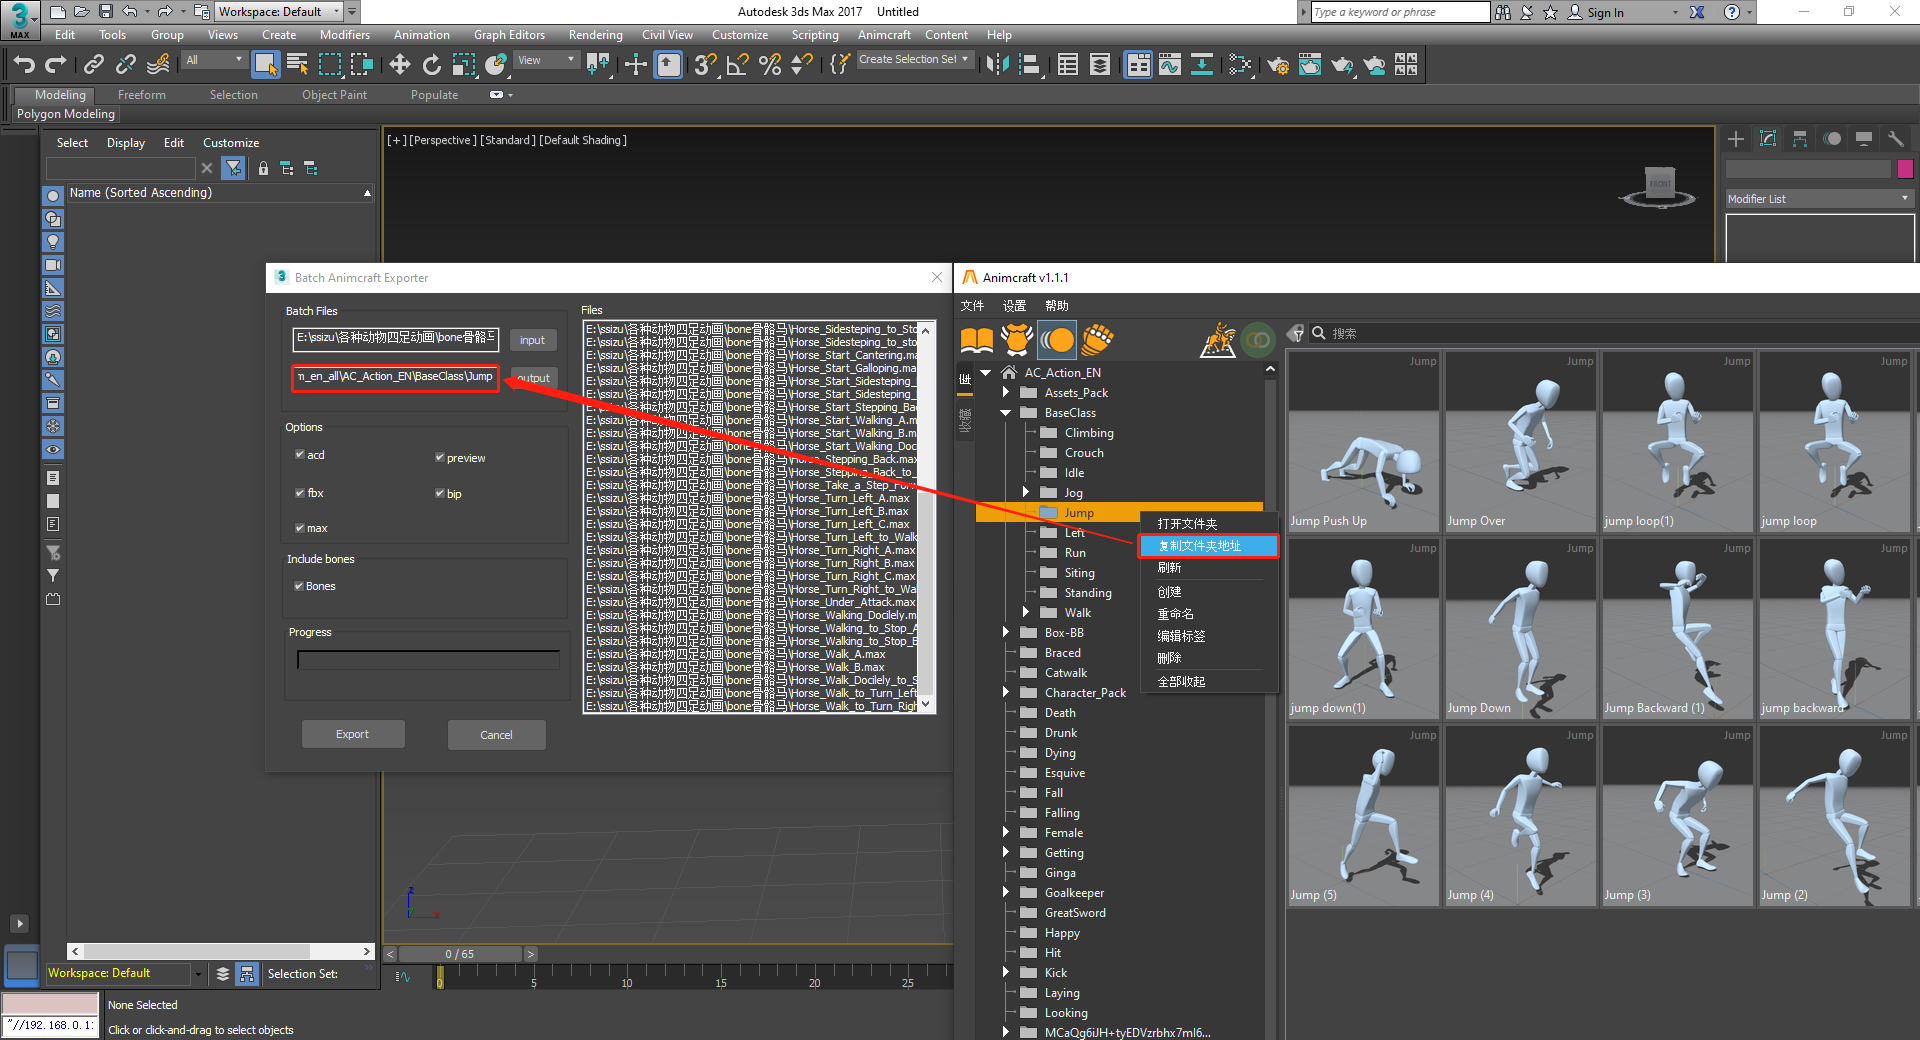Activate the Select Object tool
Viewport: 1920px width, 1040px height.
pyautogui.click(x=266, y=65)
